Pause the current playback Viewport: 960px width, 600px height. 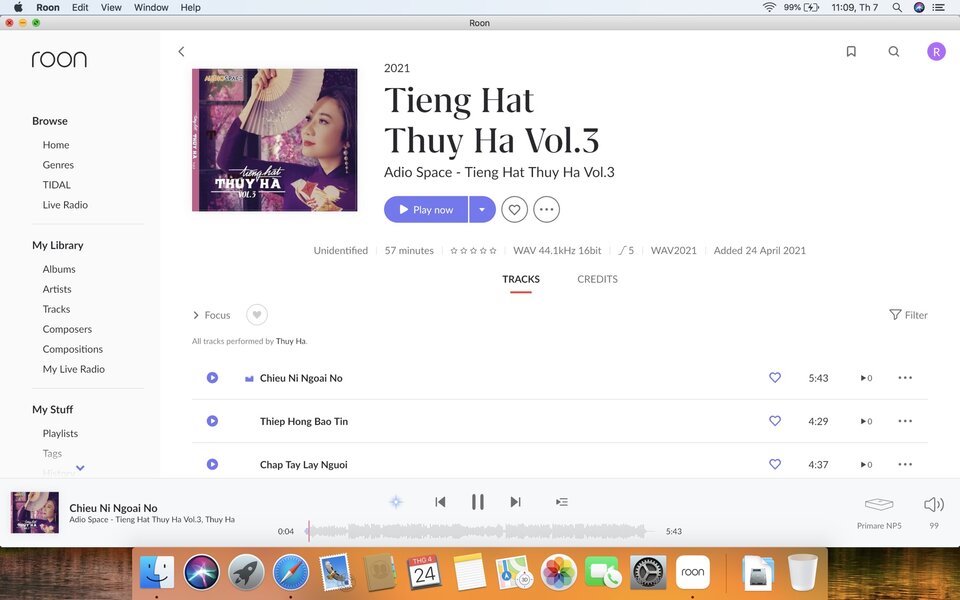tap(478, 502)
